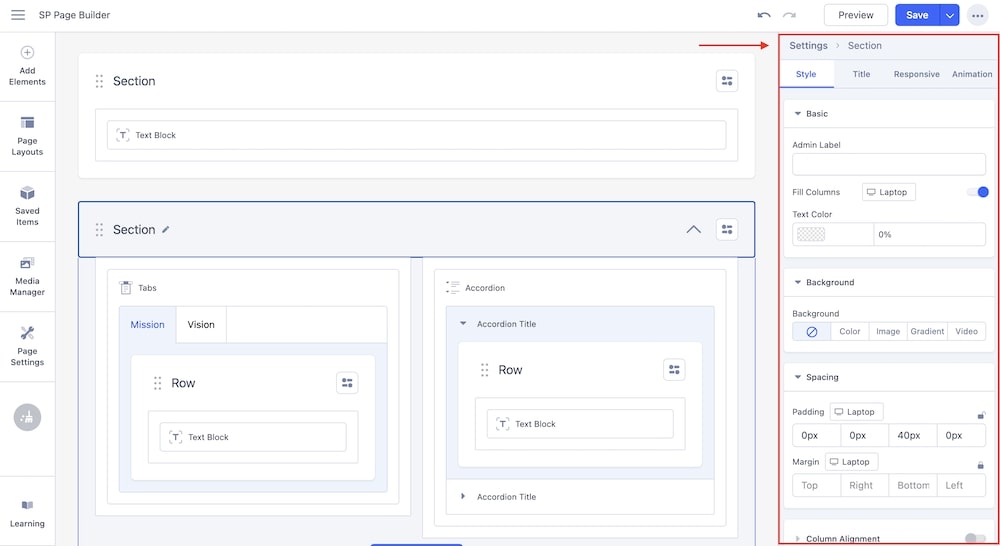Click pencil icon to rename Section

[x=166, y=230]
